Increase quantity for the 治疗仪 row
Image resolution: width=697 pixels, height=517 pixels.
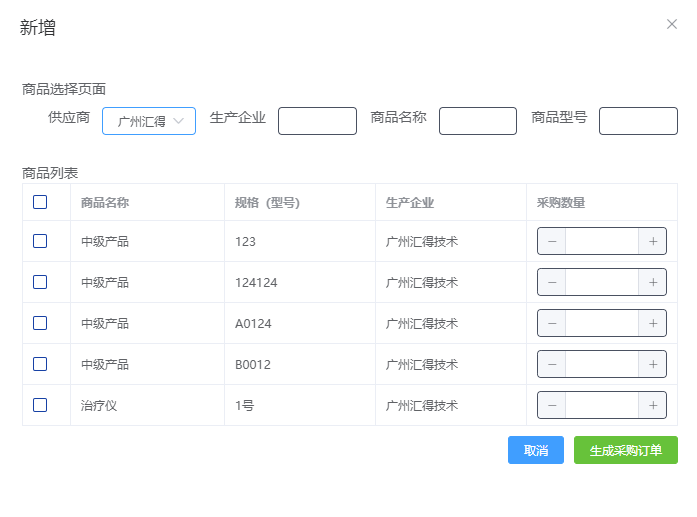[x=652, y=405]
